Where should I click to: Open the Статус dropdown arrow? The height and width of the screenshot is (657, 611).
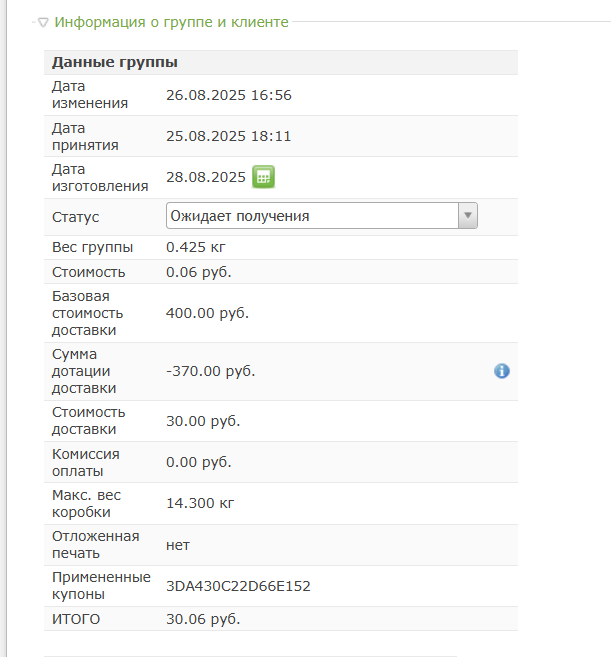point(468,216)
